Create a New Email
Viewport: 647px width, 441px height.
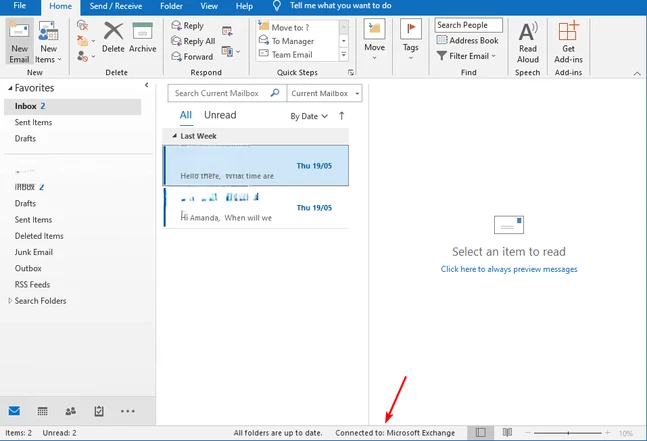tap(19, 41)
